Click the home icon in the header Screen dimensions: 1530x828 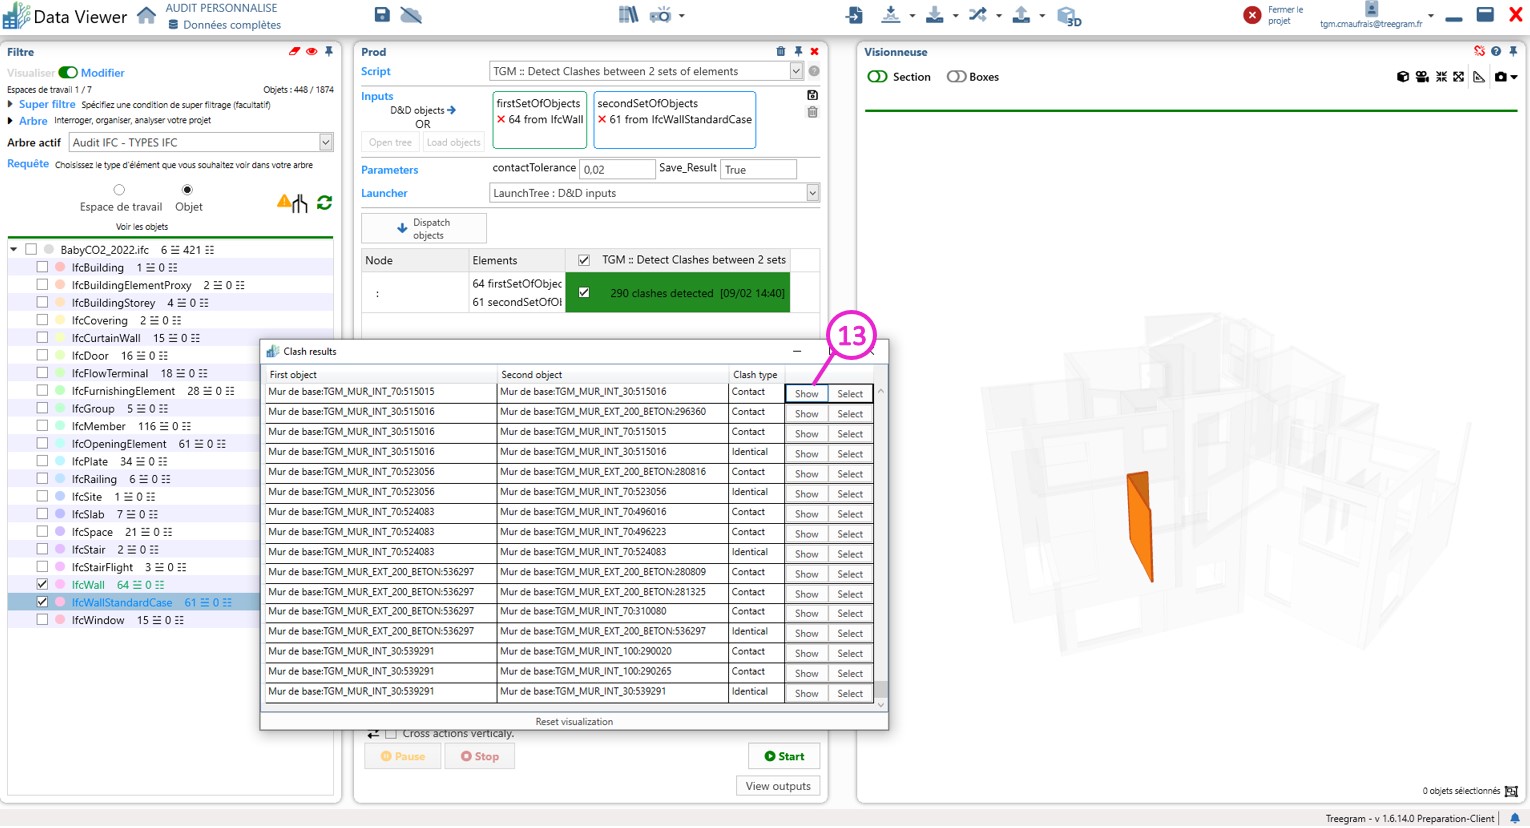pyautogui.click(x=146, y=16)
